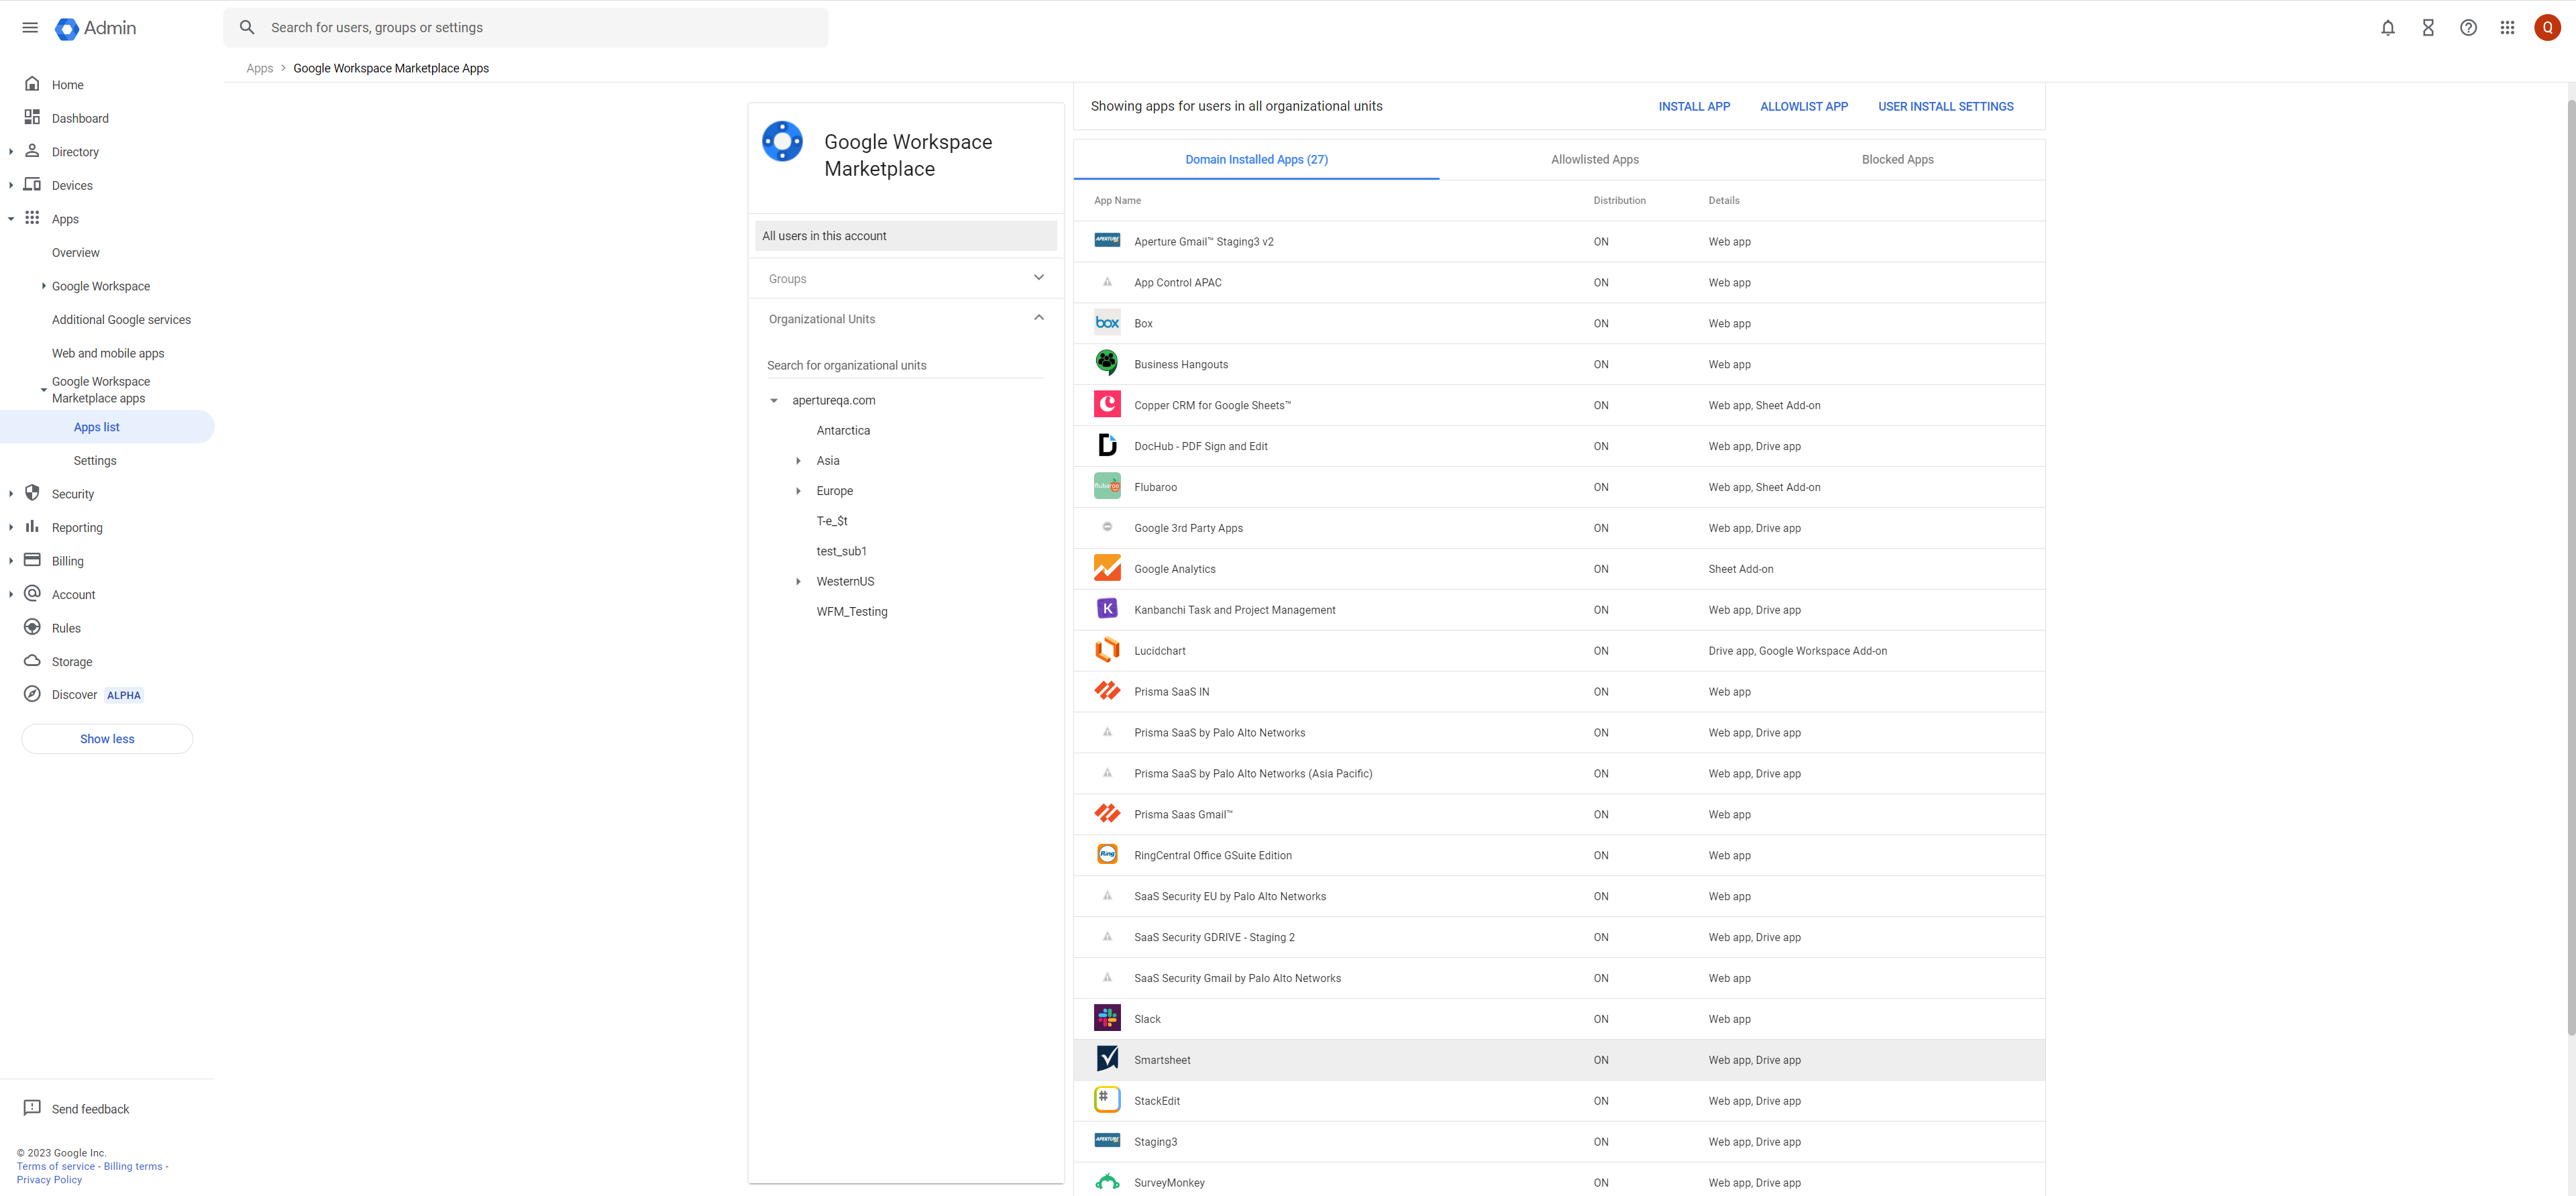Open USER INSTALL SETTINGS
The image size is (2576, 1196).
pos(1945,106)
